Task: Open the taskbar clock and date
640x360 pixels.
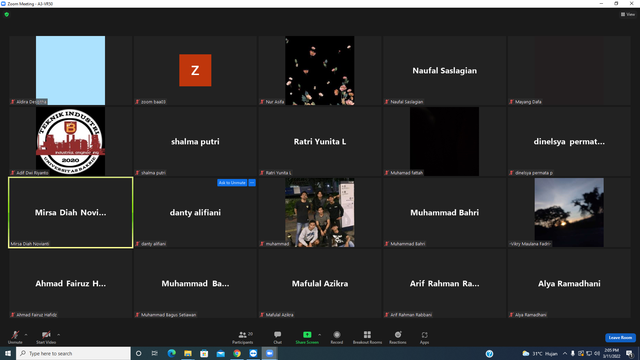Action: pos(611,353)
